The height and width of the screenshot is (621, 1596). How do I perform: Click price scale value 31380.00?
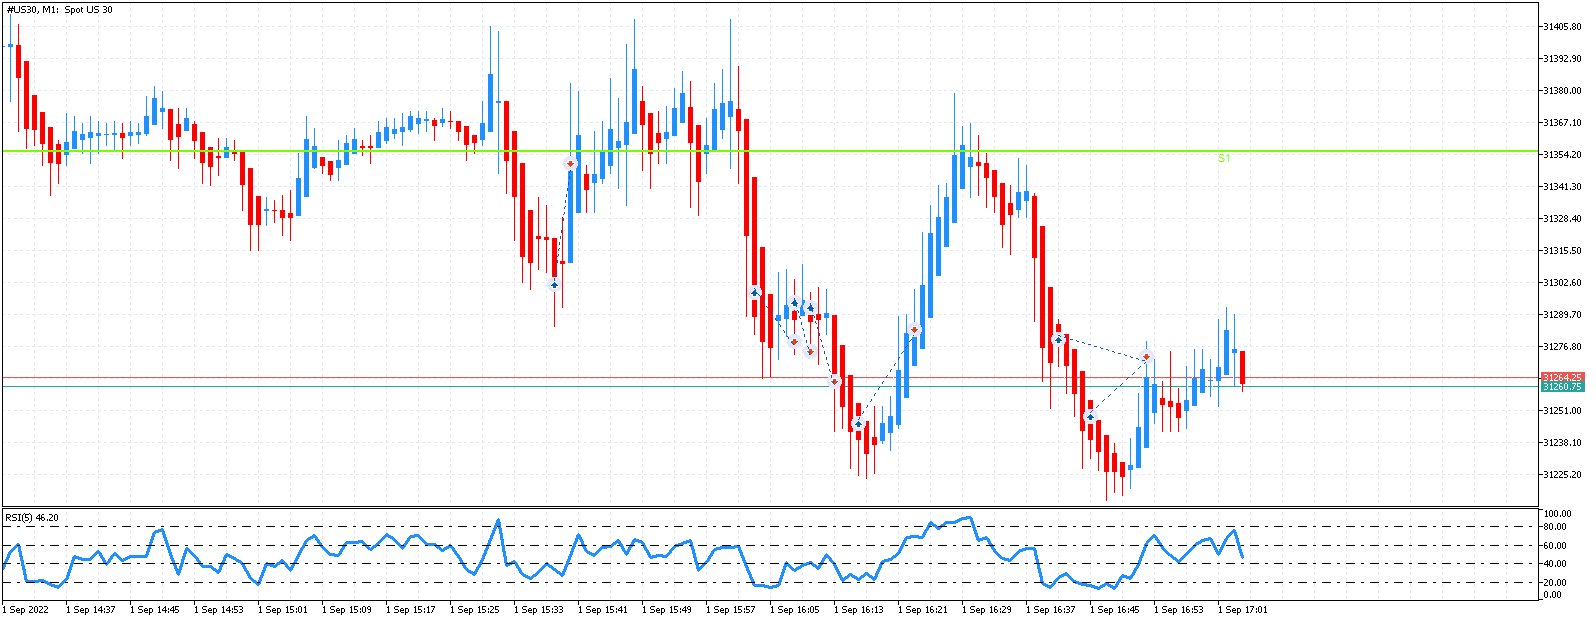pos(1562,91)
